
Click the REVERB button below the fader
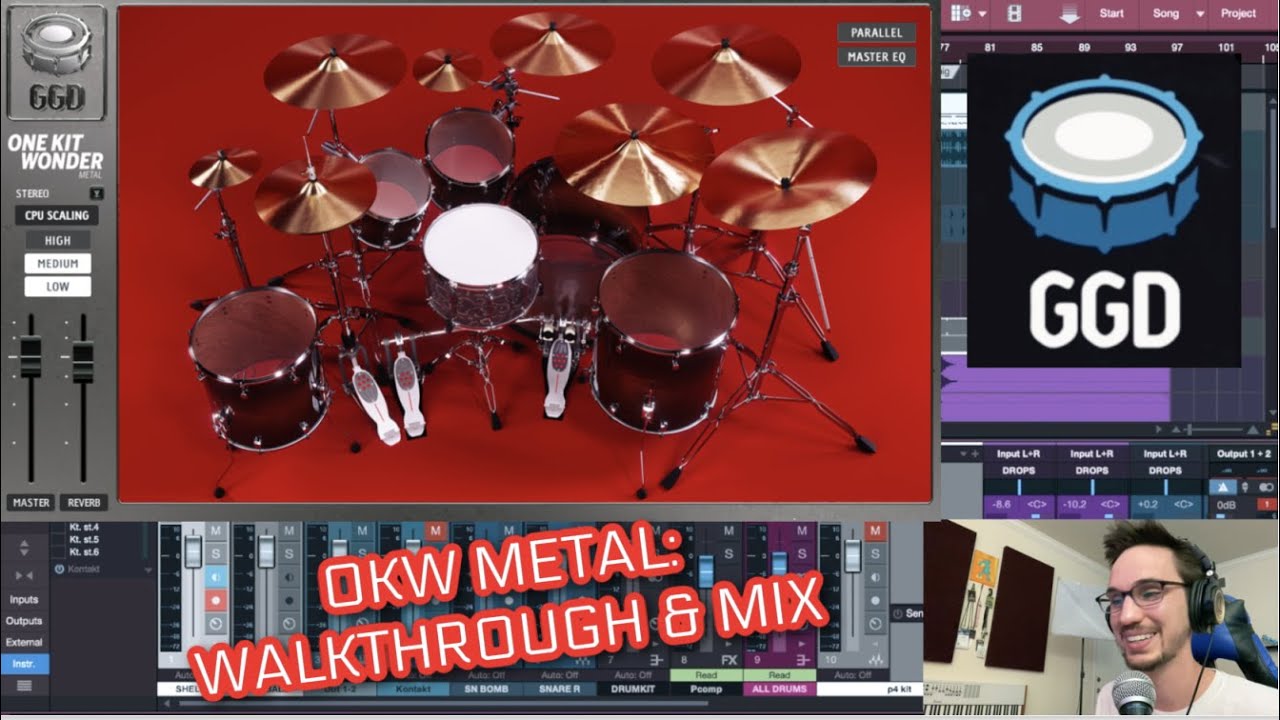[83, 503]
